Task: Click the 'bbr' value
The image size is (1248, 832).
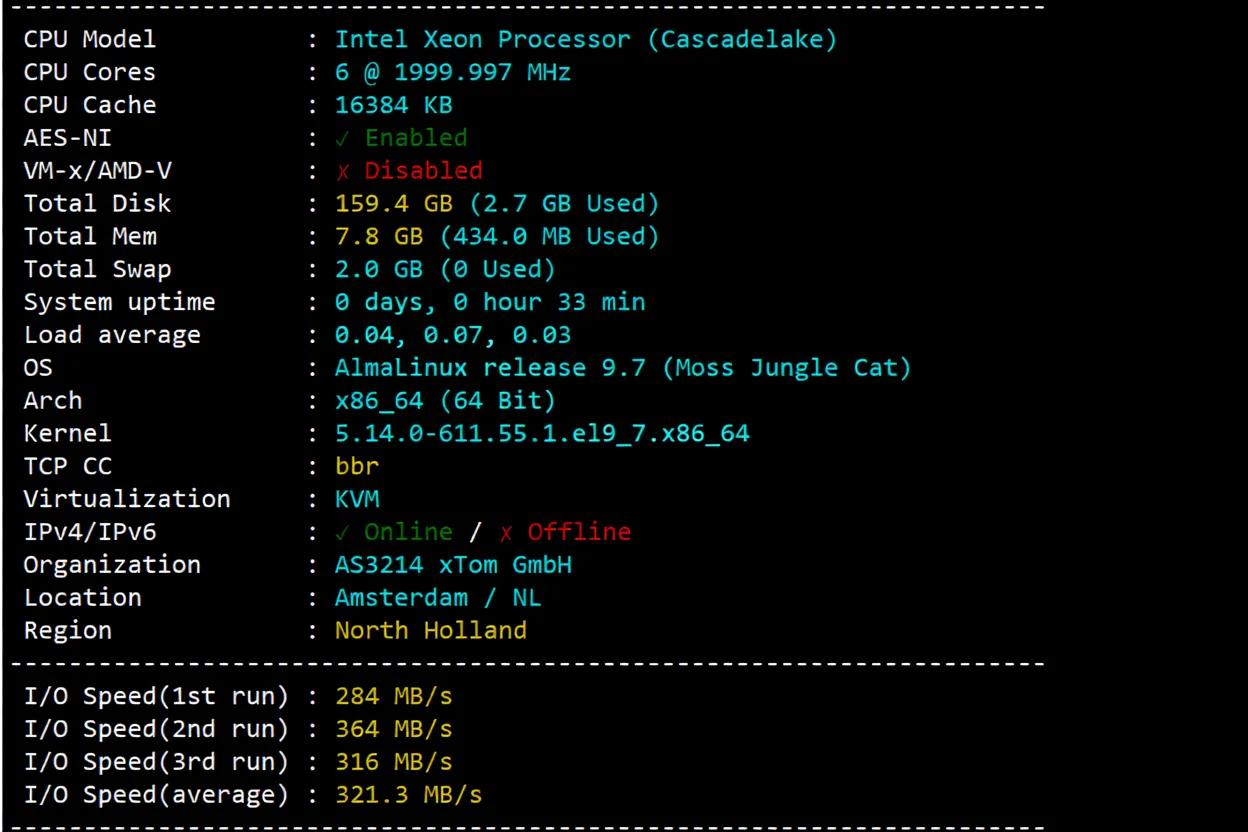Action: click(357, 467)
